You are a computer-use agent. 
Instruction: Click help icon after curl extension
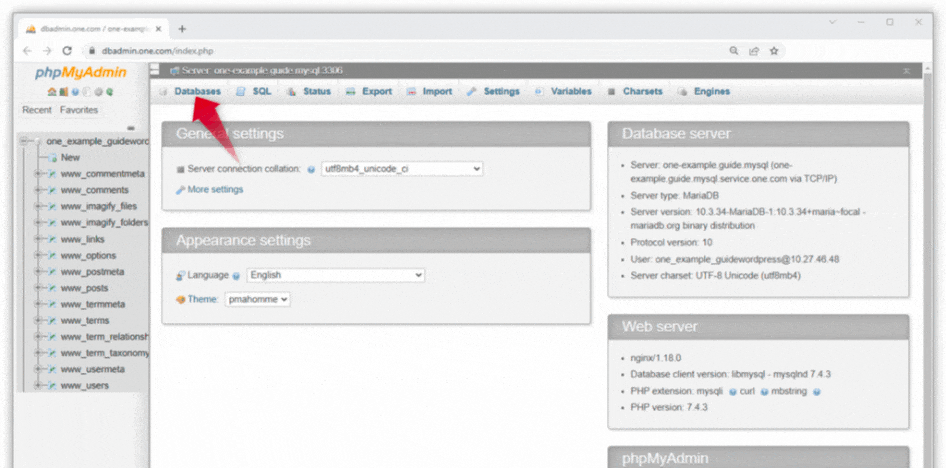(764, 391)
